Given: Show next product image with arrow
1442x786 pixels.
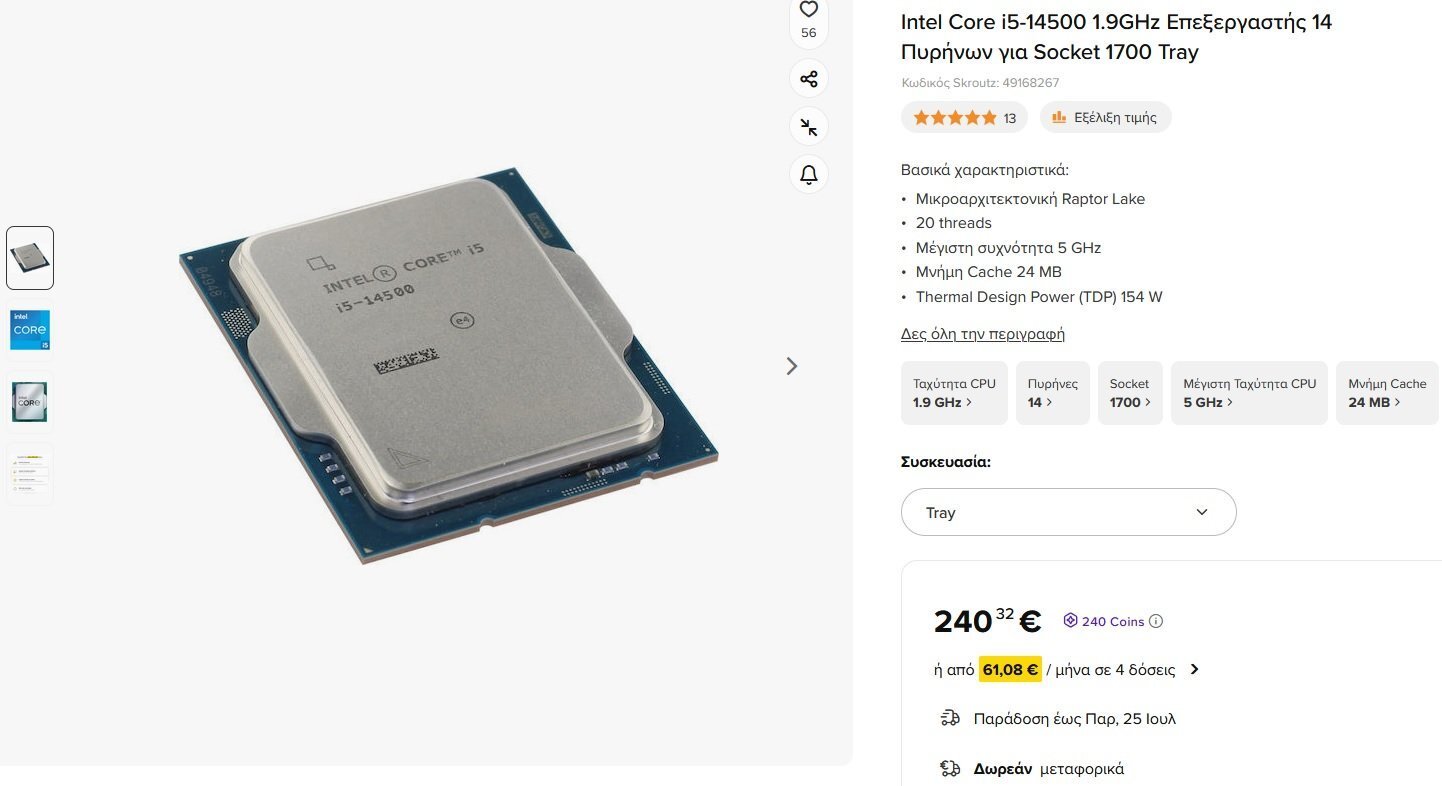Looking at the screenshot, I should (792, 366).
